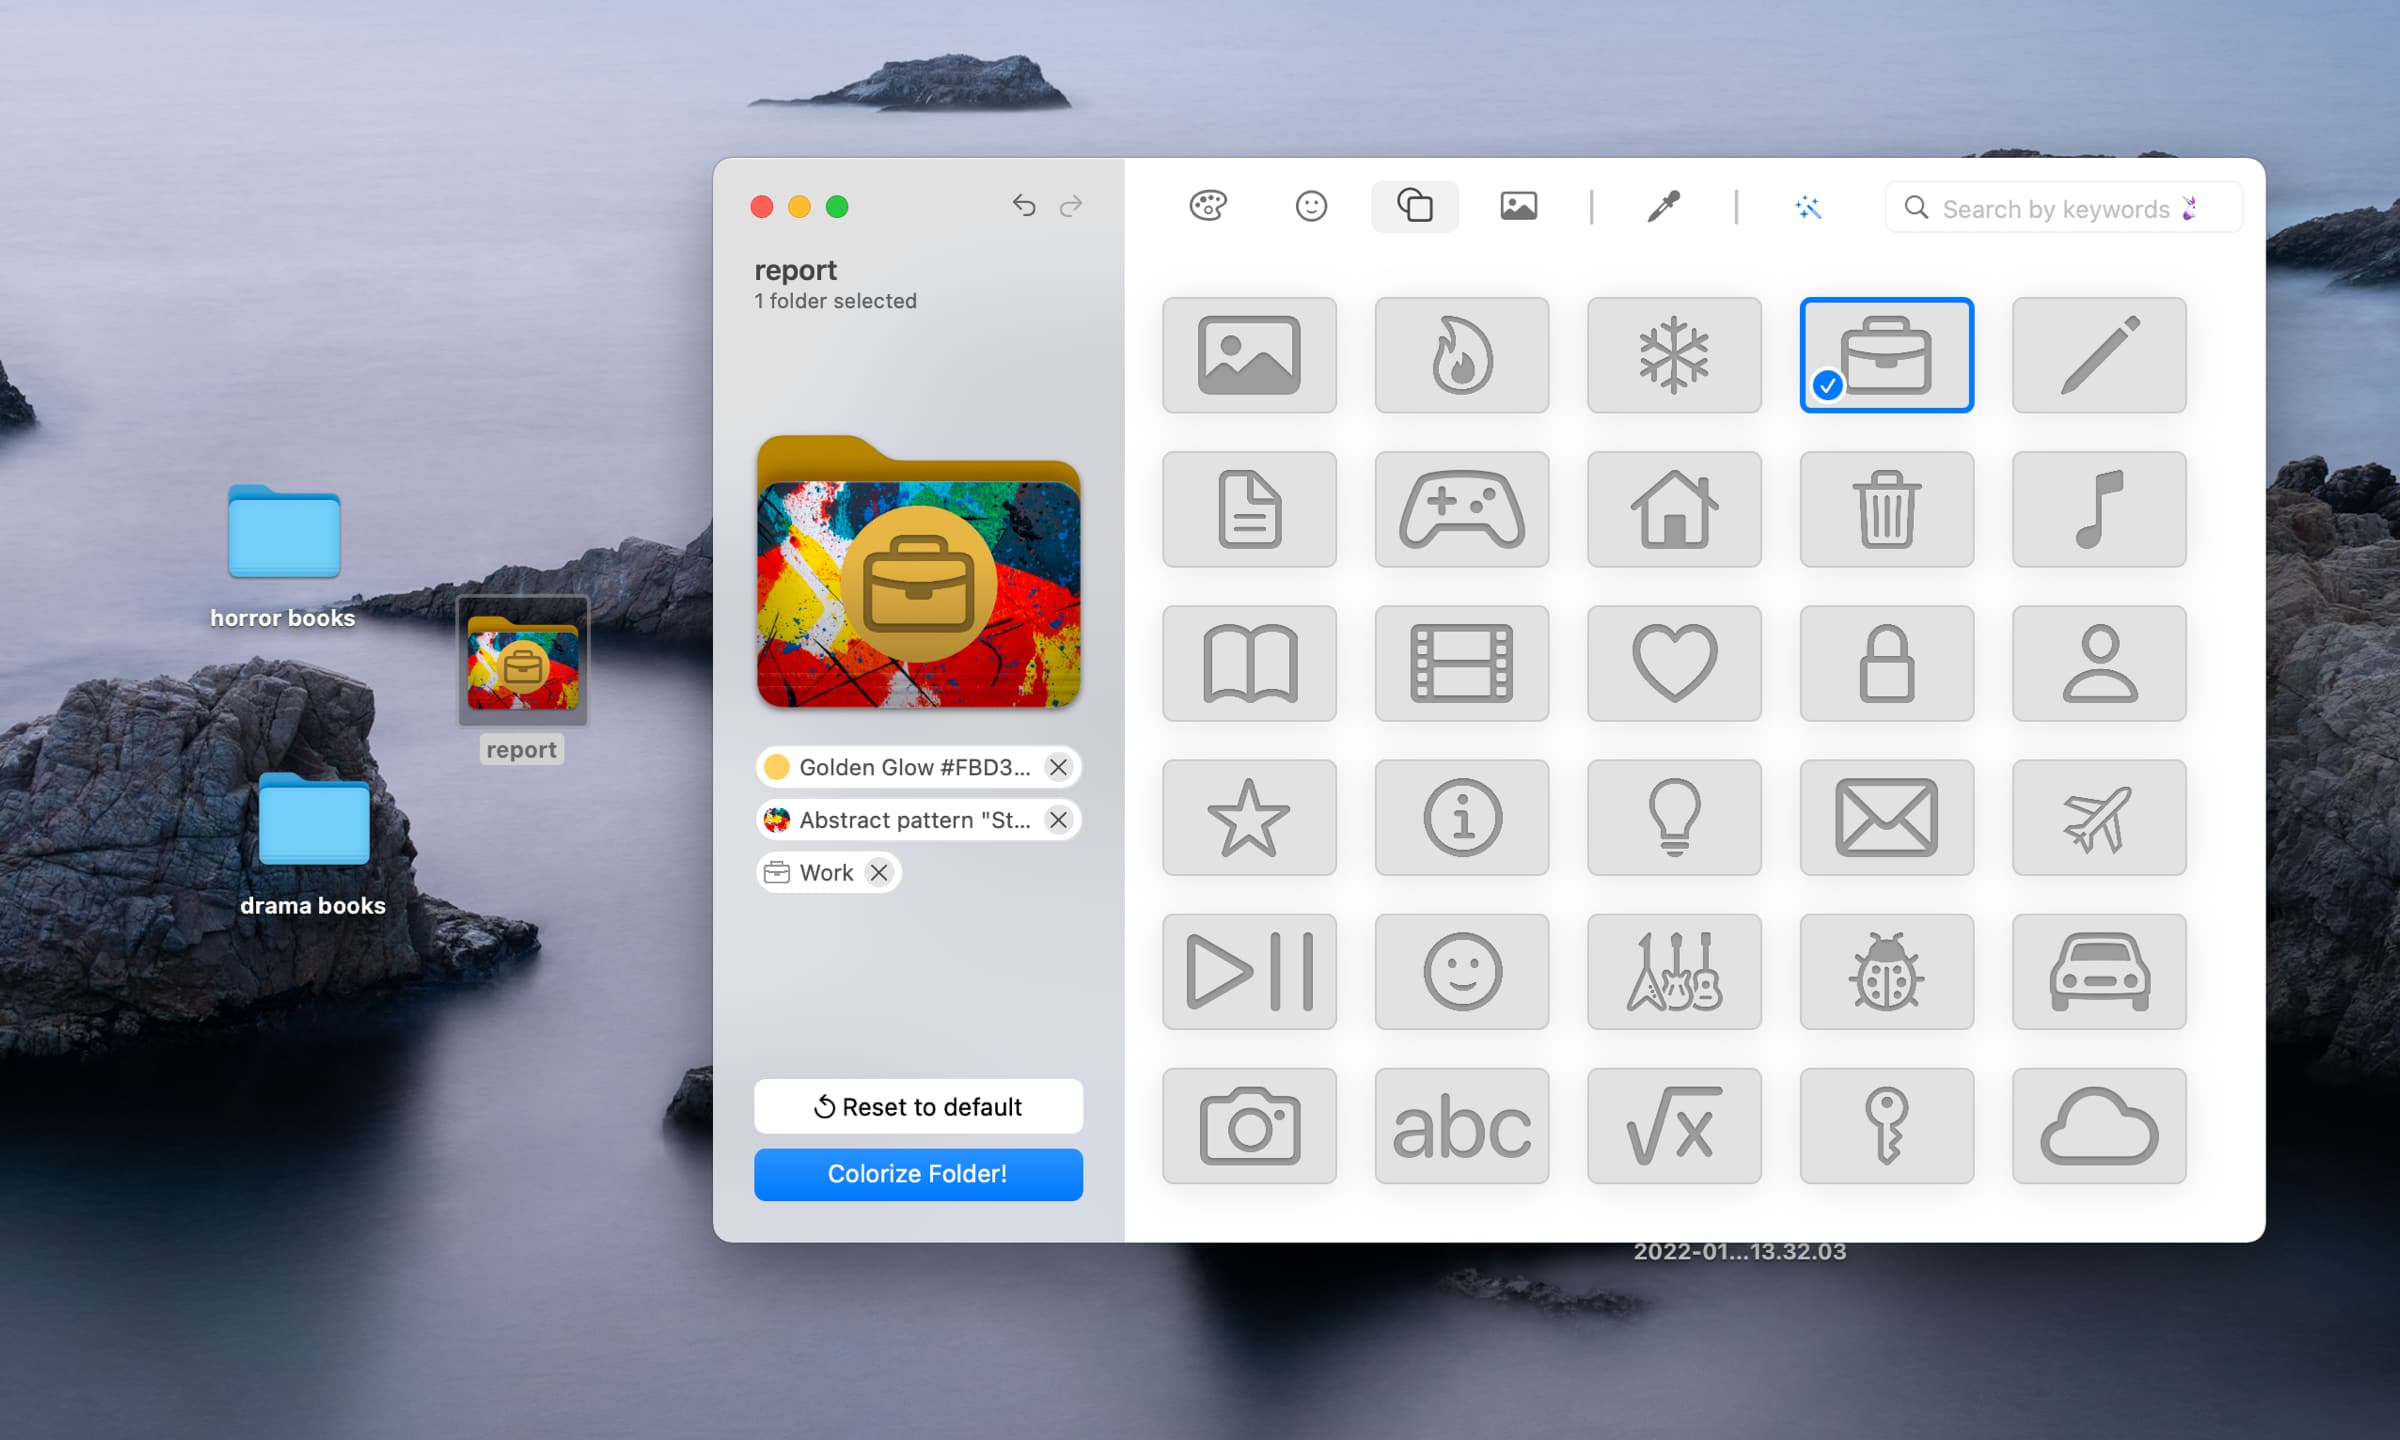Viewport: 2400px width, 1440px height.
Task: Click the eyedropper tool icon
Action: [1663, 206]
